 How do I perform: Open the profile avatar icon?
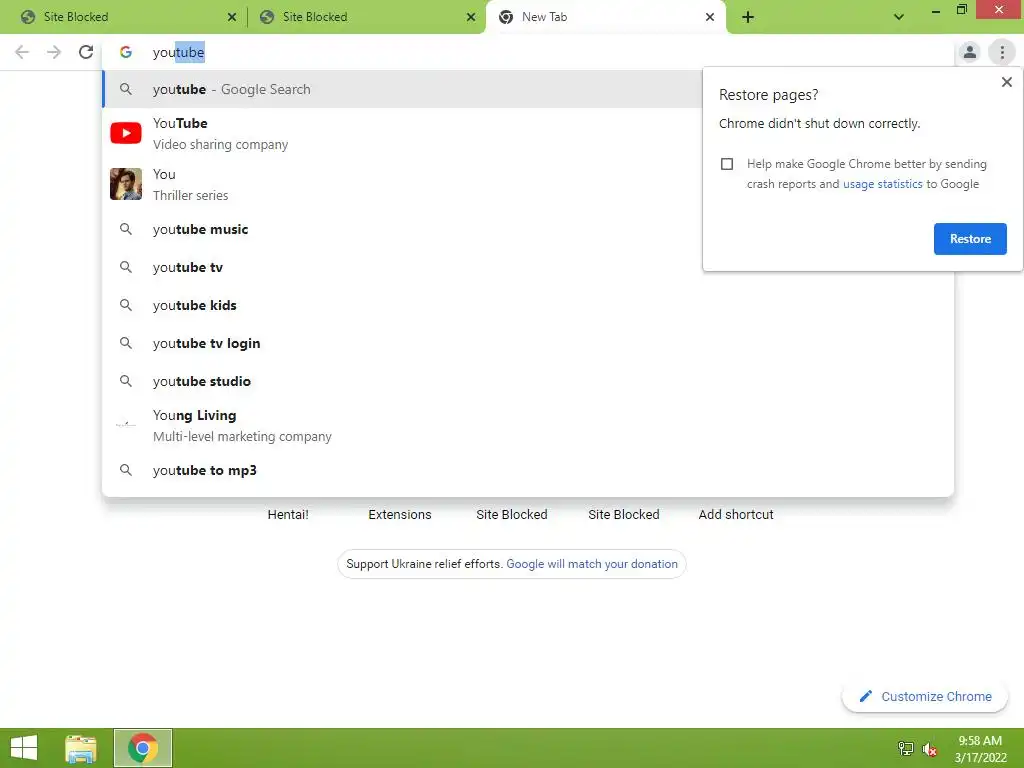click(x=970, y=52)
